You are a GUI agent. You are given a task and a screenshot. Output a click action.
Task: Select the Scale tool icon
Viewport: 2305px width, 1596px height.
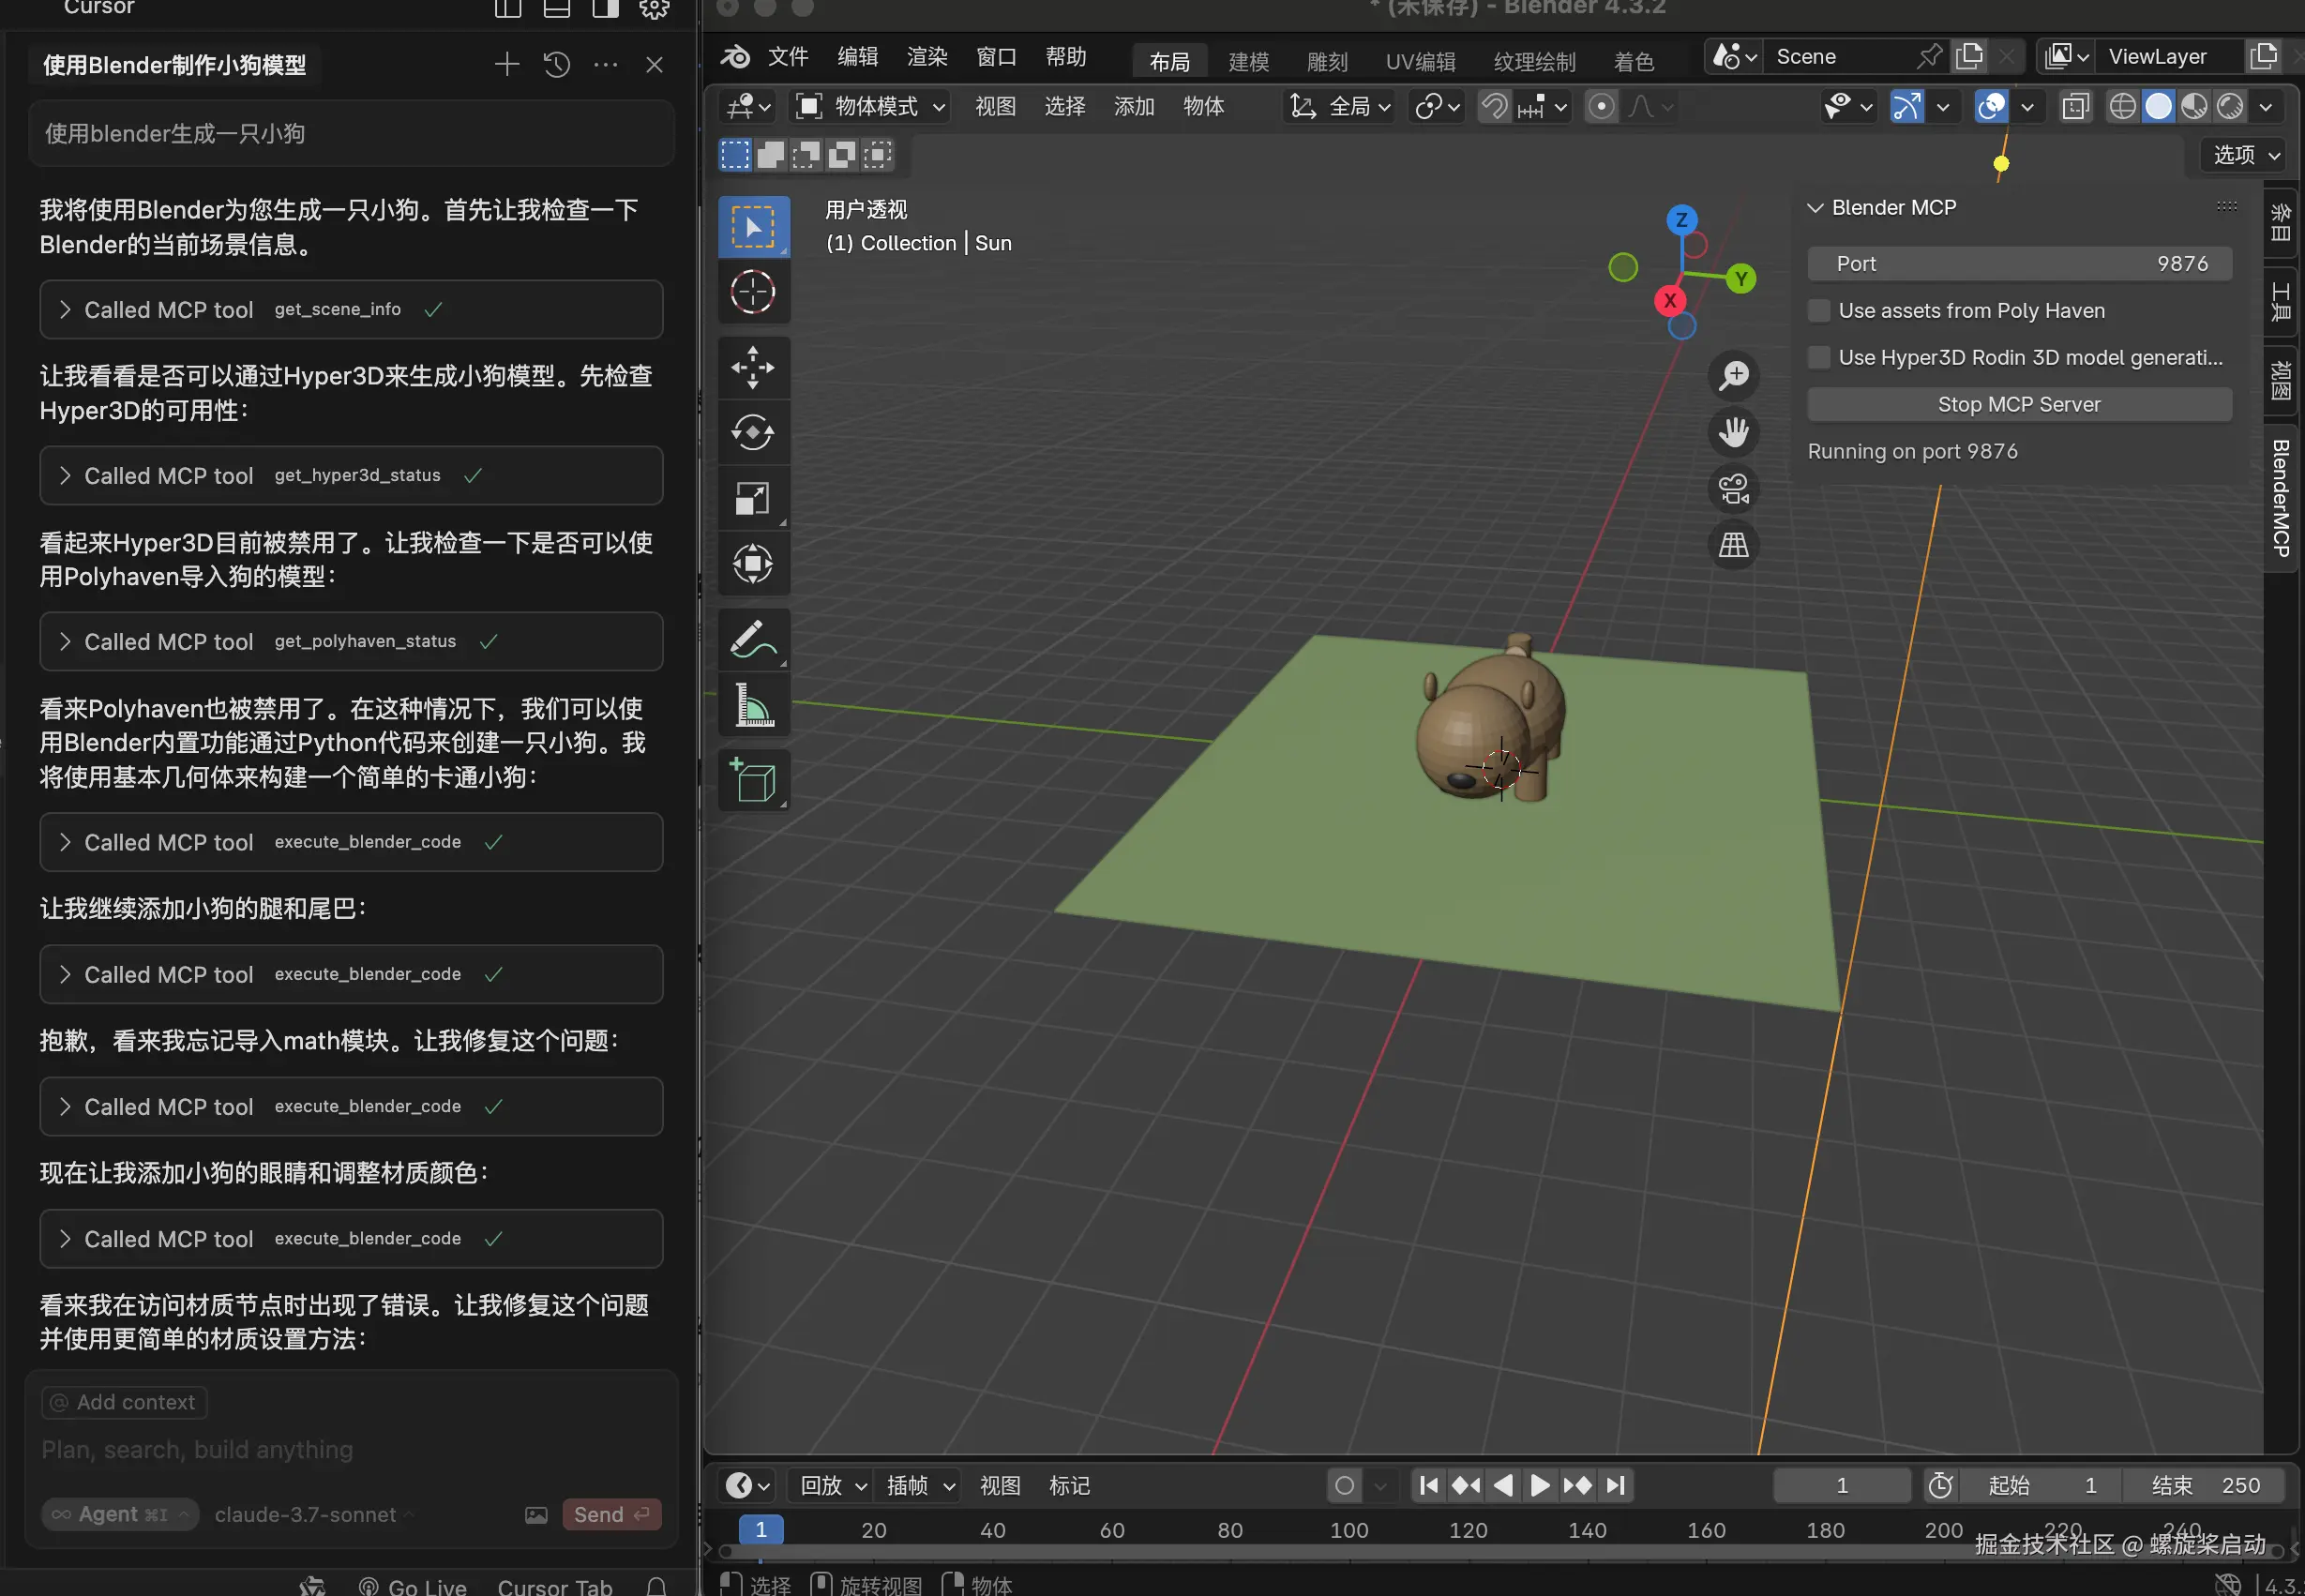point(752,498)
